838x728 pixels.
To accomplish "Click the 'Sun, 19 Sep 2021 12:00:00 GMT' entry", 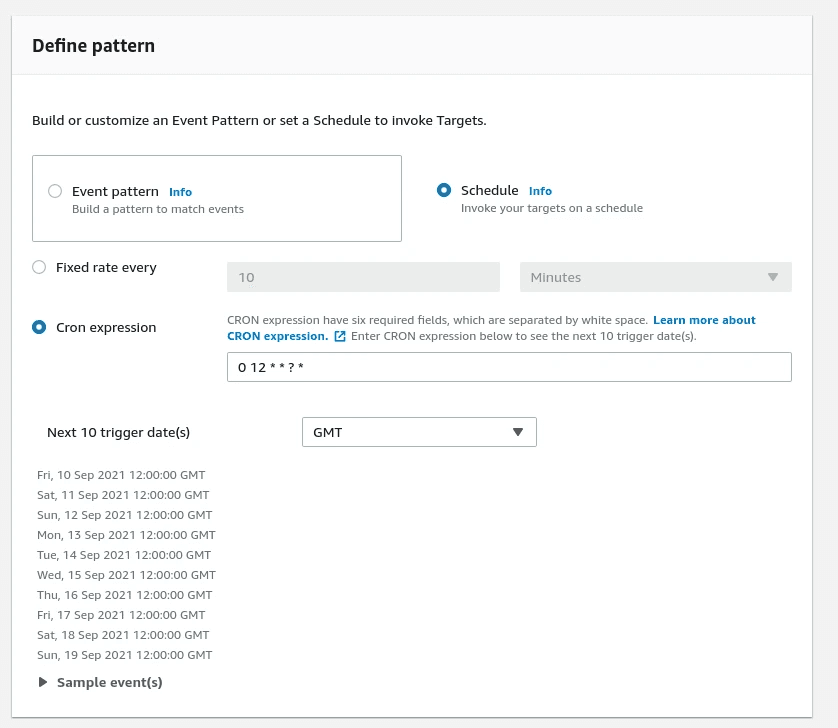I will pos(125,655).
